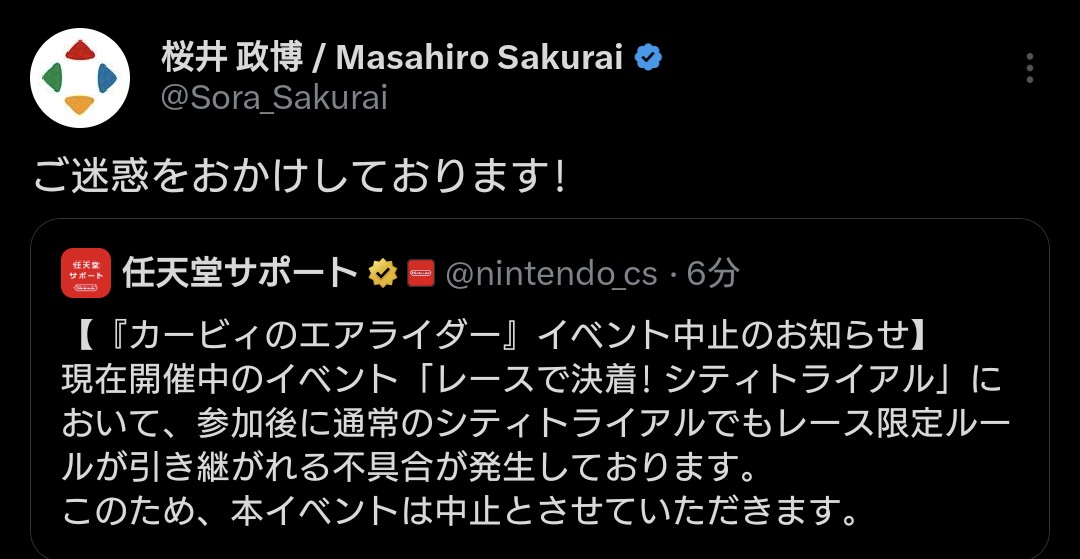This screenshot has height=559, width=1080.
Task: Click the final line このため、本イベントは中止とさせていただきます。
Action: (x=460, y=512)
